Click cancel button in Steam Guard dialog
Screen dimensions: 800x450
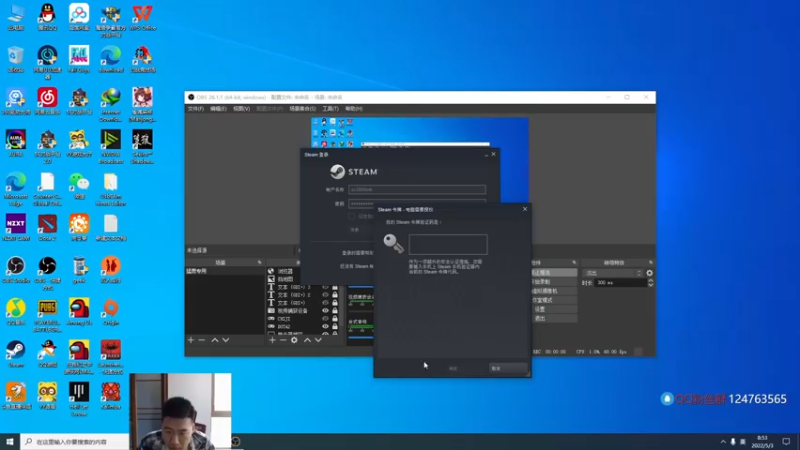[508, 368]
